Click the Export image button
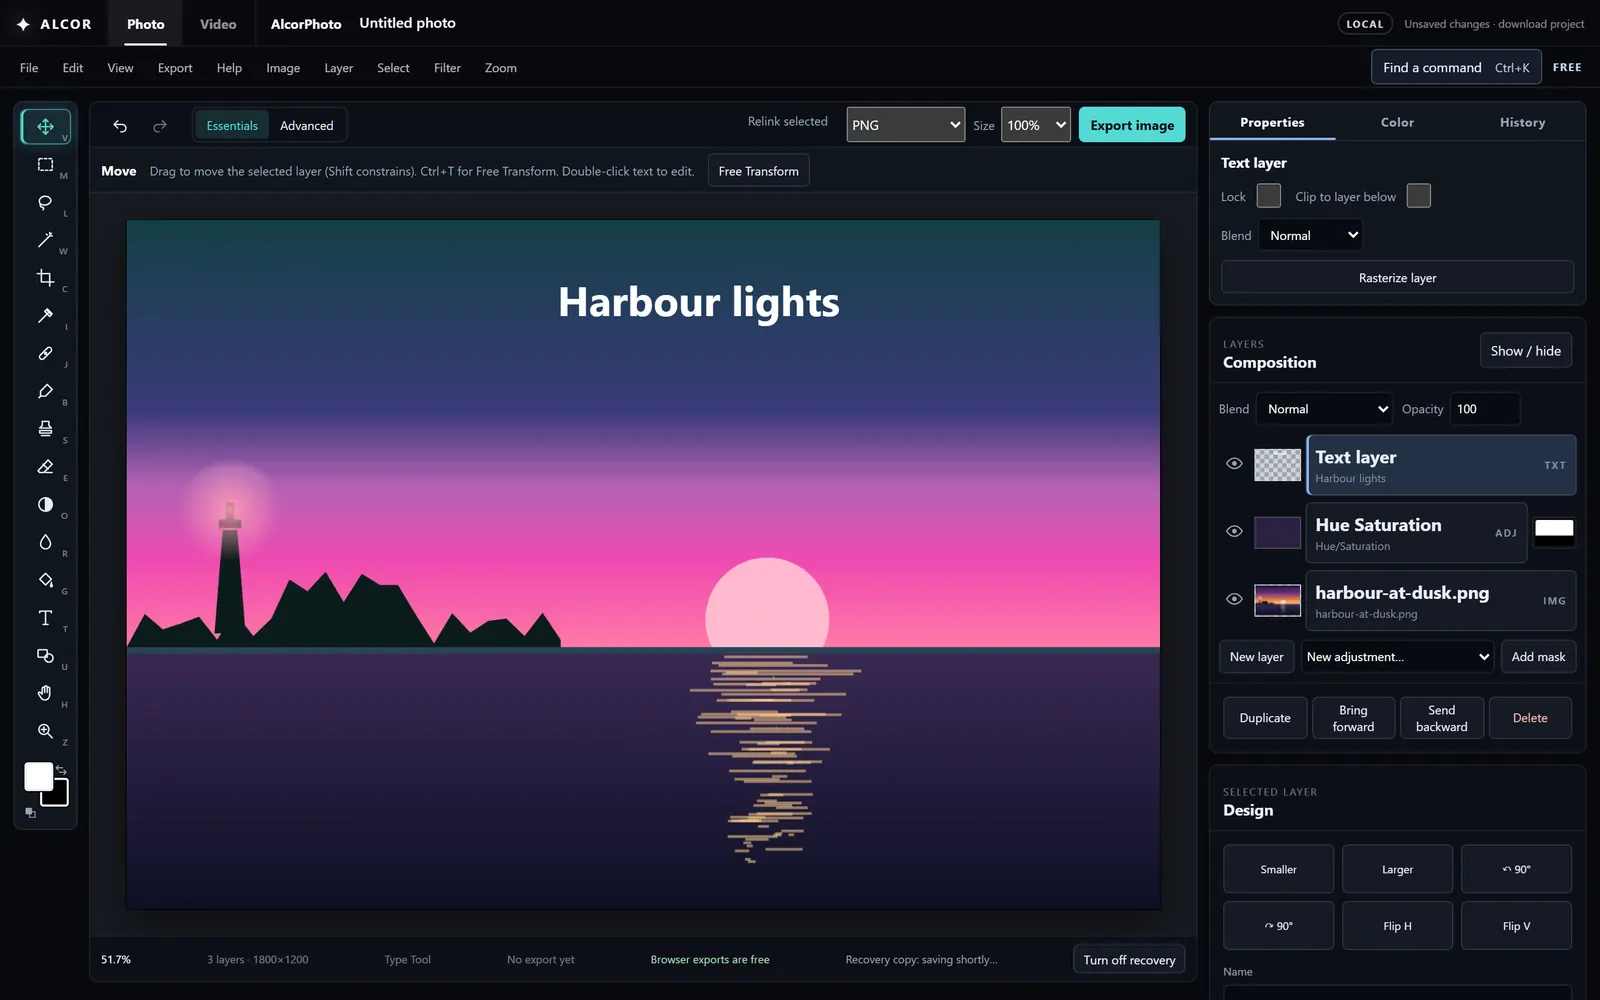 1132,125
